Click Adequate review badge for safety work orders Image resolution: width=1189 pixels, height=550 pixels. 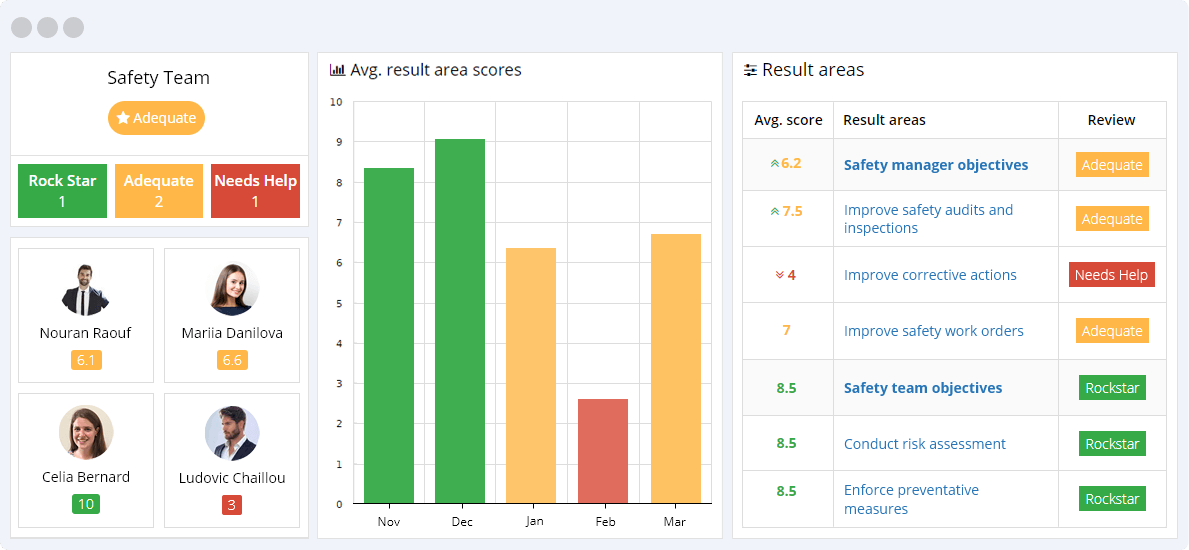click(x=1112, y=331)
